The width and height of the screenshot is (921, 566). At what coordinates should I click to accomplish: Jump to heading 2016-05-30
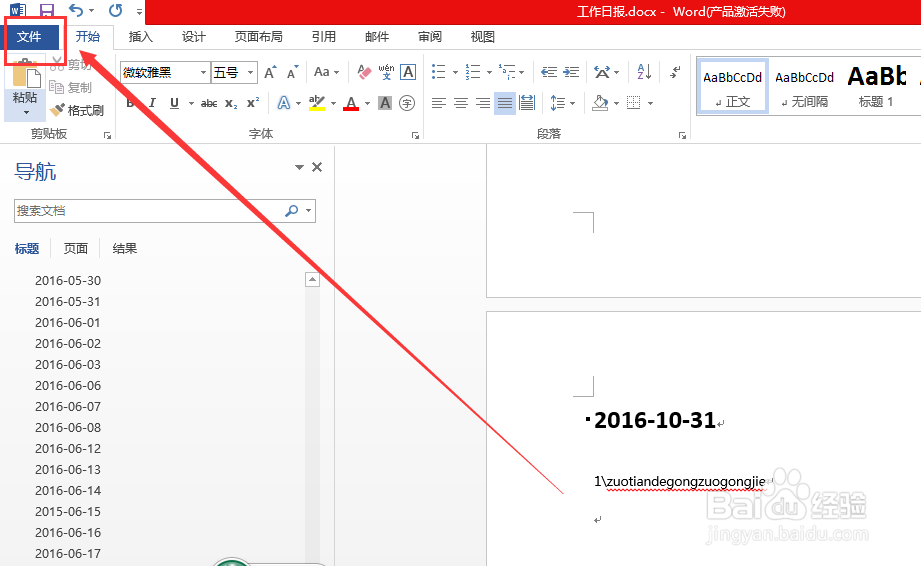pos(68,281)
